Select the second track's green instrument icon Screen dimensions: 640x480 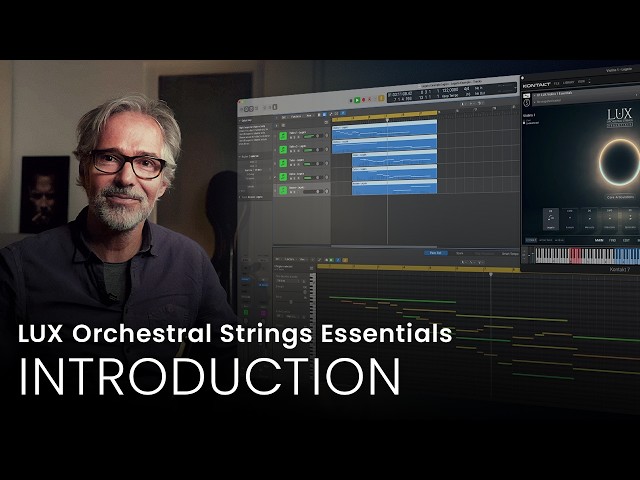click(x=283, y=149)
